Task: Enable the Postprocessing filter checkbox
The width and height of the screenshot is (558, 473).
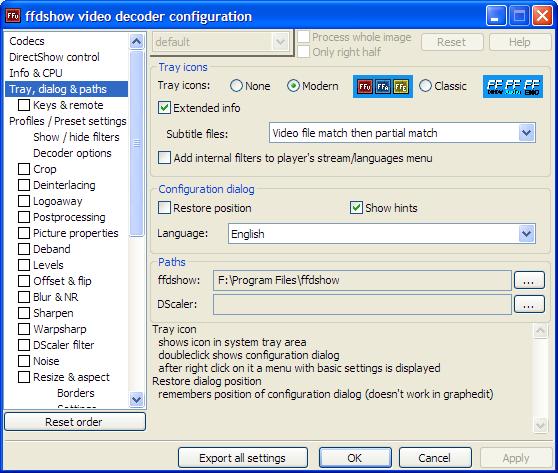Action: click(24, 217)
